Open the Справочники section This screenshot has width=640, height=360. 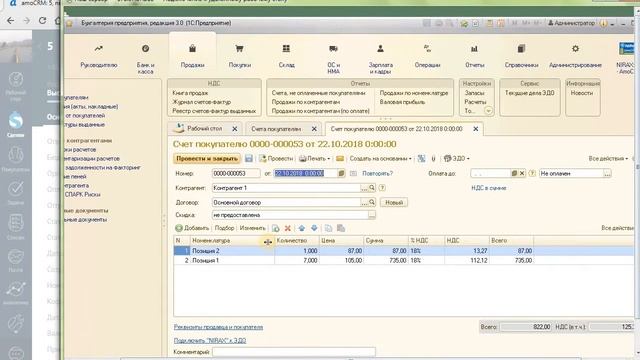(x=521, y=56)
